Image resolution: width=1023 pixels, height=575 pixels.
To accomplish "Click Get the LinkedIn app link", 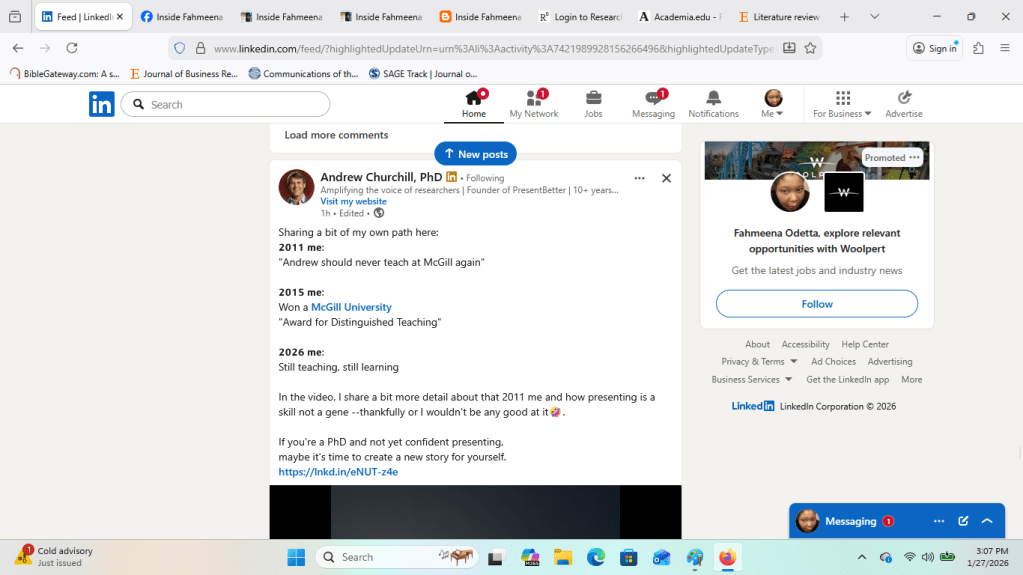I will coord(847,379).
